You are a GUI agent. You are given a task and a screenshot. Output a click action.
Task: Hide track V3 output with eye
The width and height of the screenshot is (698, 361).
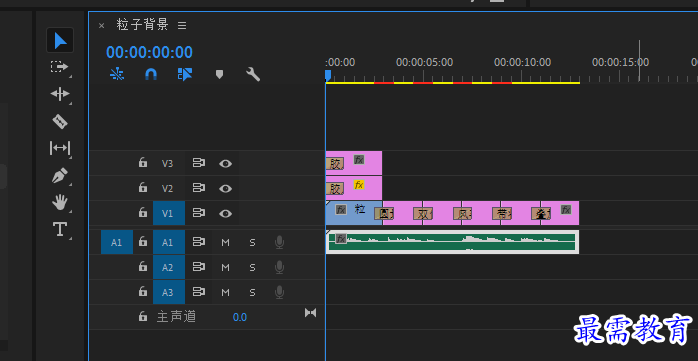click(226, 164)
